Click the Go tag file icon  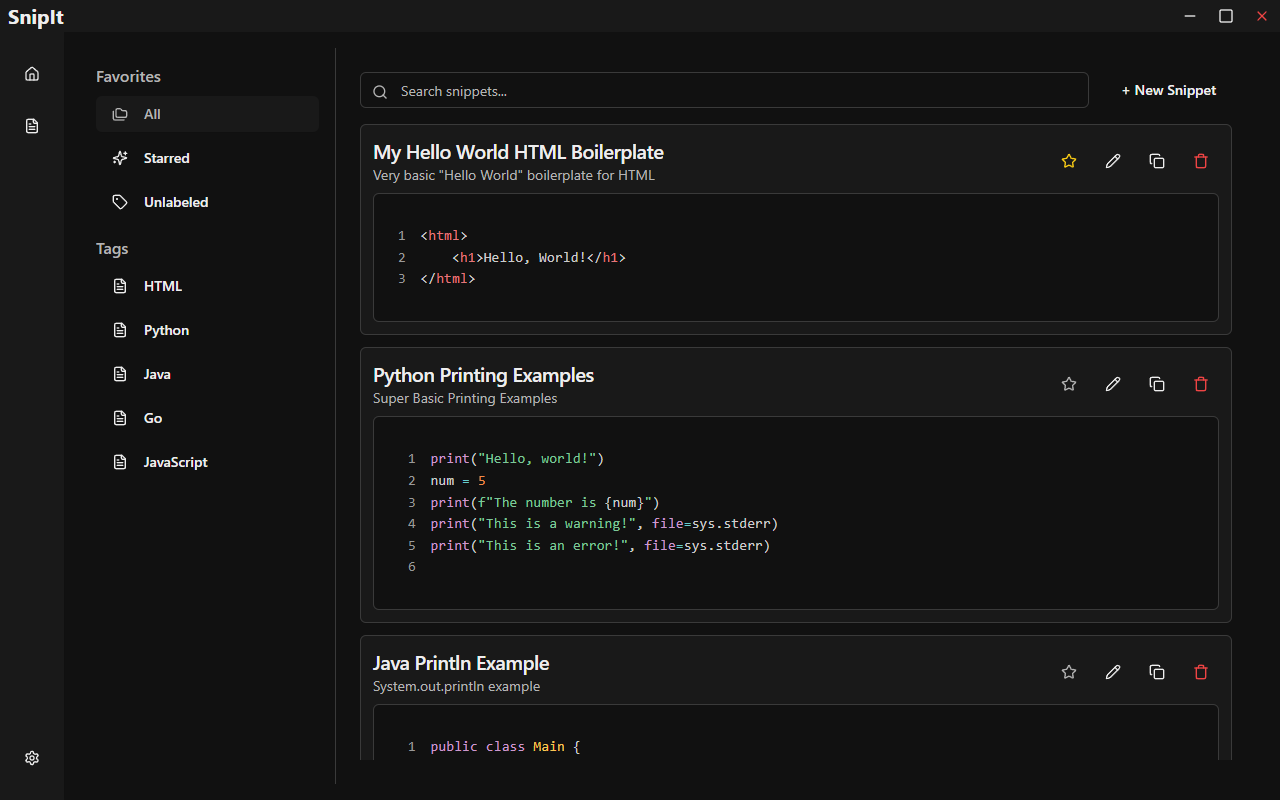pos(120,418)
